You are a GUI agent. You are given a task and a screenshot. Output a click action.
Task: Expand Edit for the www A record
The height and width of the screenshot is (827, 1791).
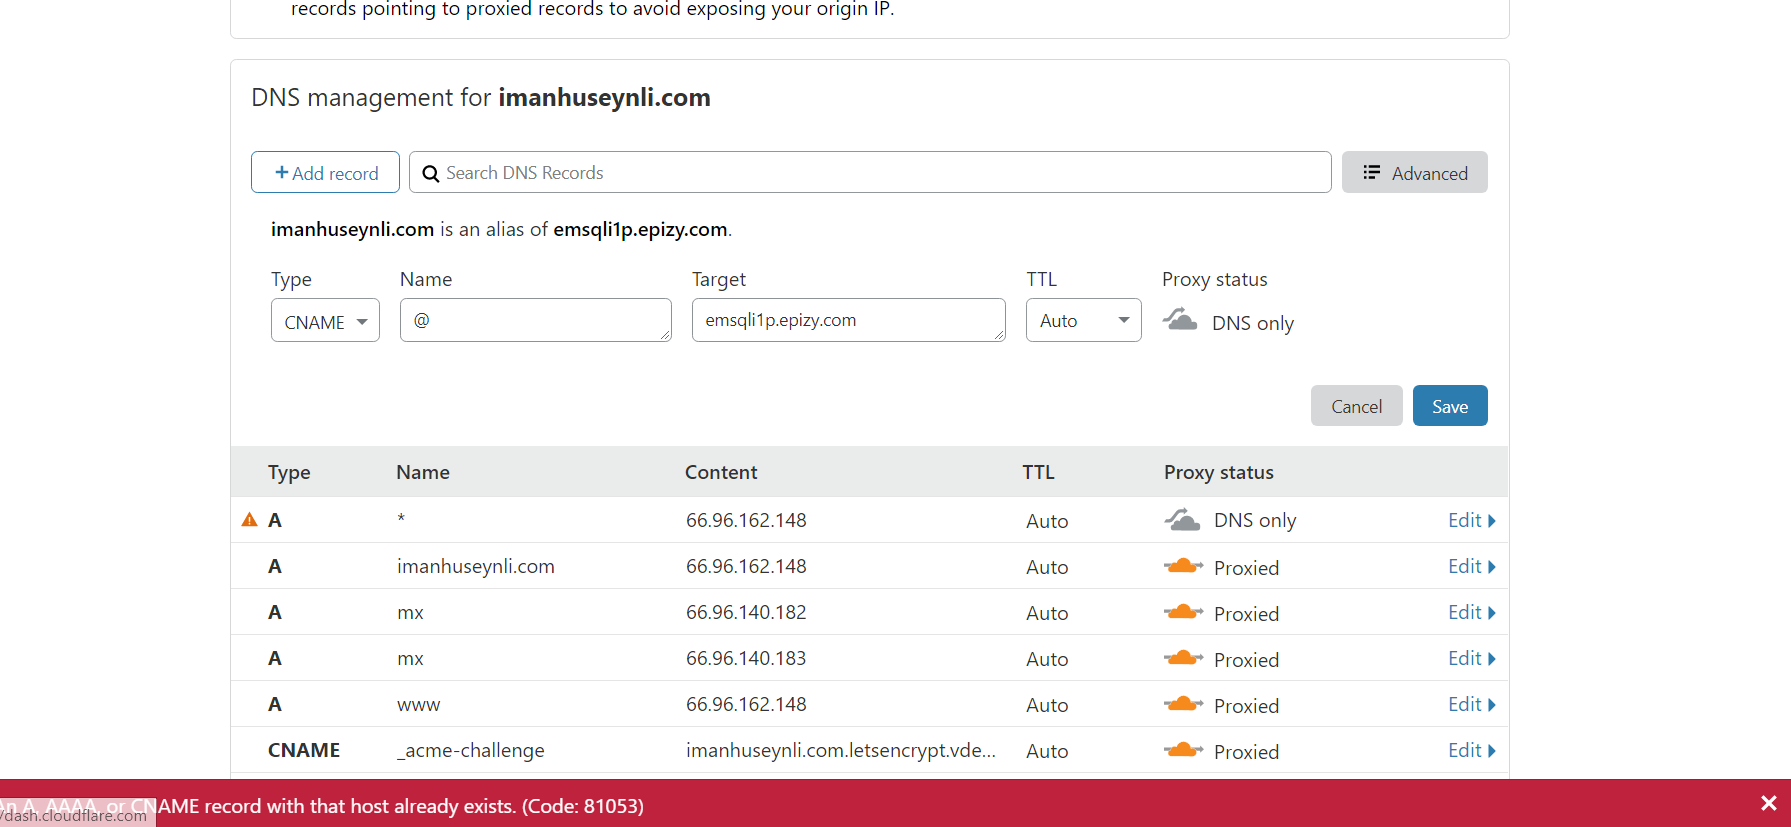1471,705
